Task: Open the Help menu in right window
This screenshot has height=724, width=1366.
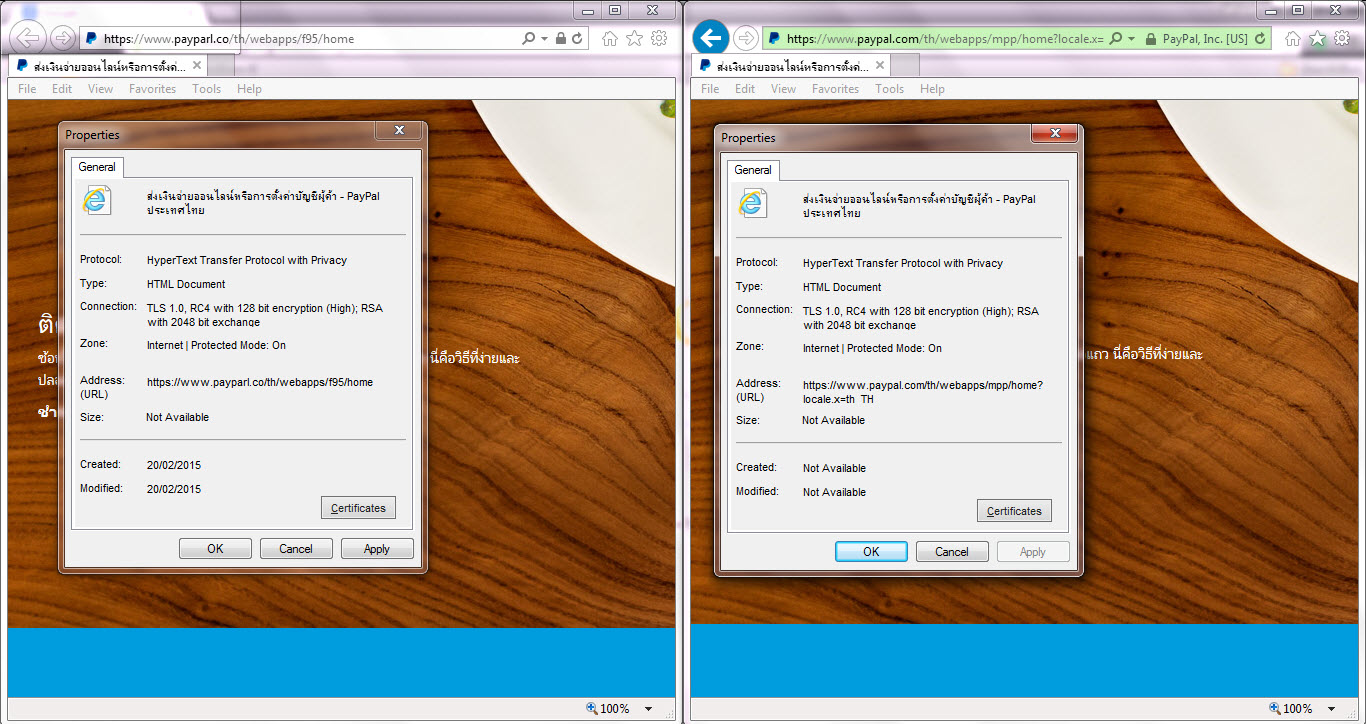Action: [932, 89]
